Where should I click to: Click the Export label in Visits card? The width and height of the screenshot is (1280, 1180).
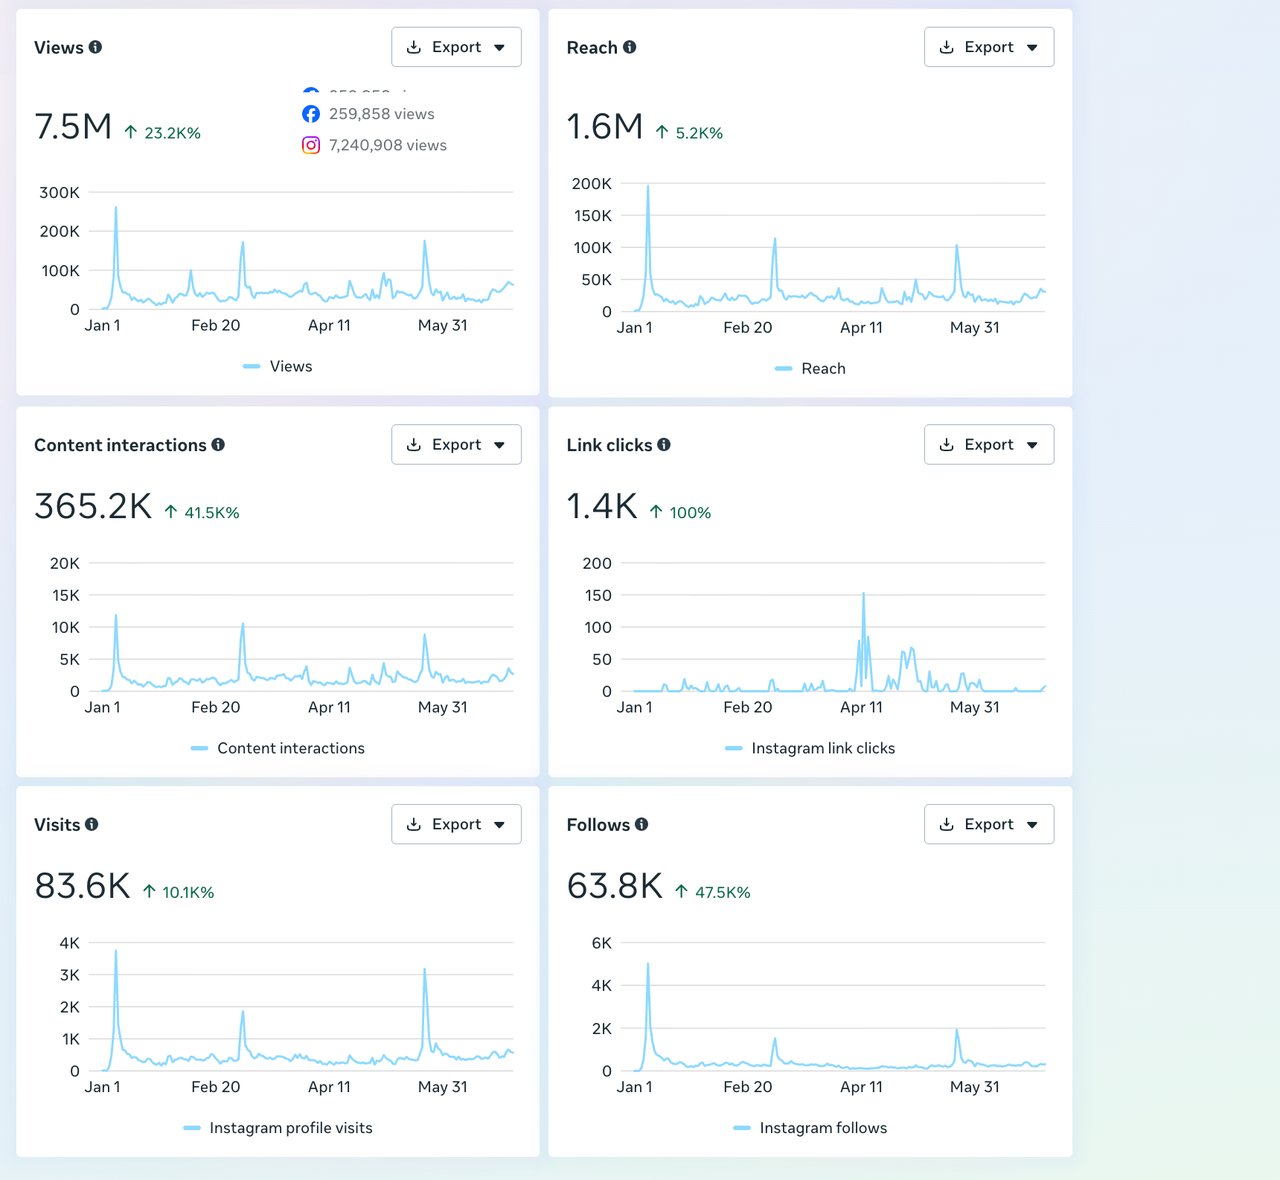point(456,825)
